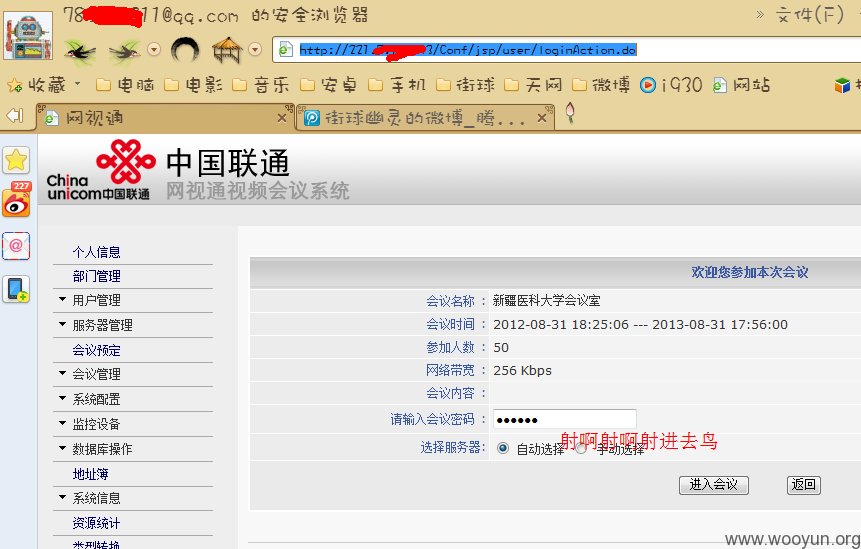Screen dimensions: 861x549
Task: Click the second swallow bird toolbar icon
Action: click(x=125, y=51)
